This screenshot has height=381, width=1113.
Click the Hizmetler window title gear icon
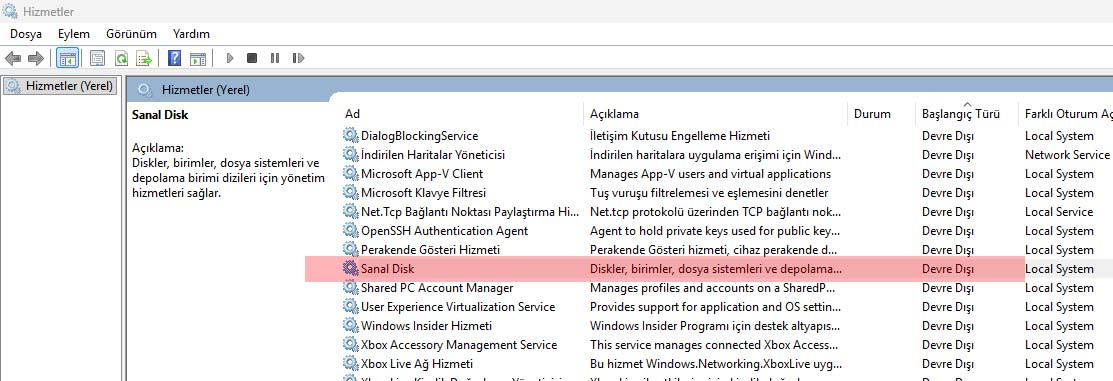click(11, 11)
